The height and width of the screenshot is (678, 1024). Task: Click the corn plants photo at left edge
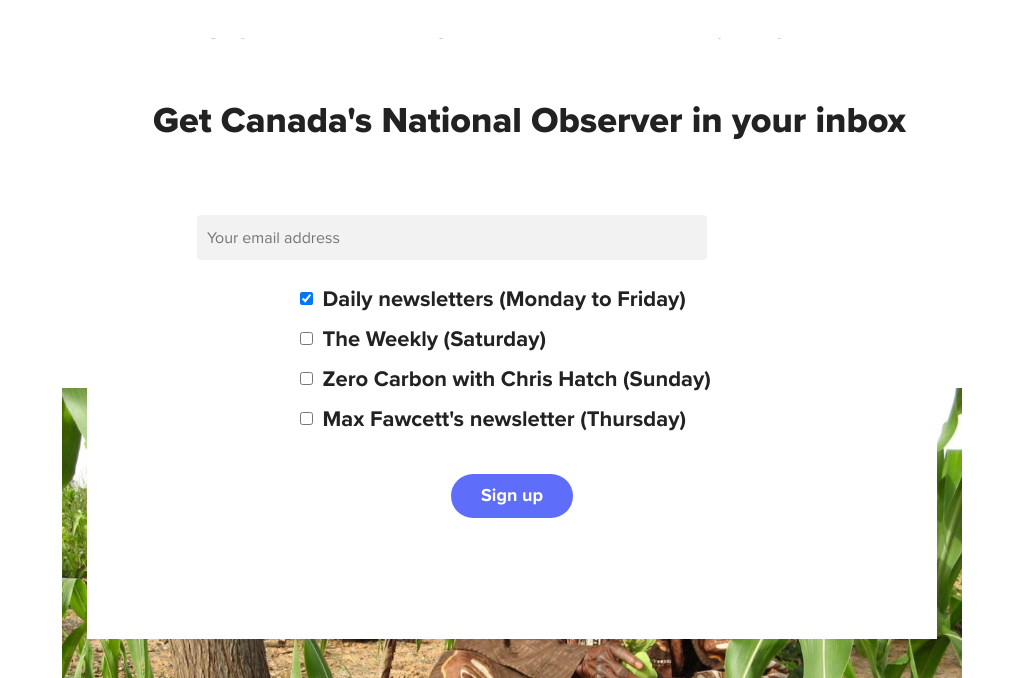tap(74, 520)
